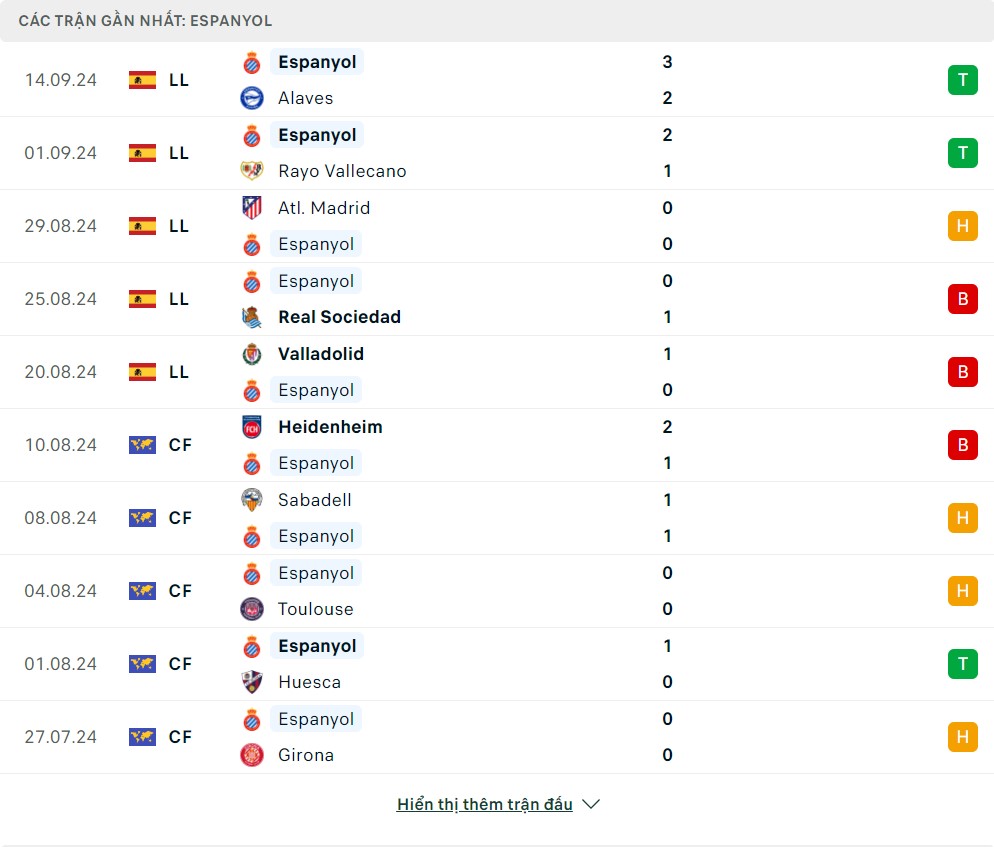Select the 27.07.24 match date
The image size is (994, 847).
[x=61, y=737]
